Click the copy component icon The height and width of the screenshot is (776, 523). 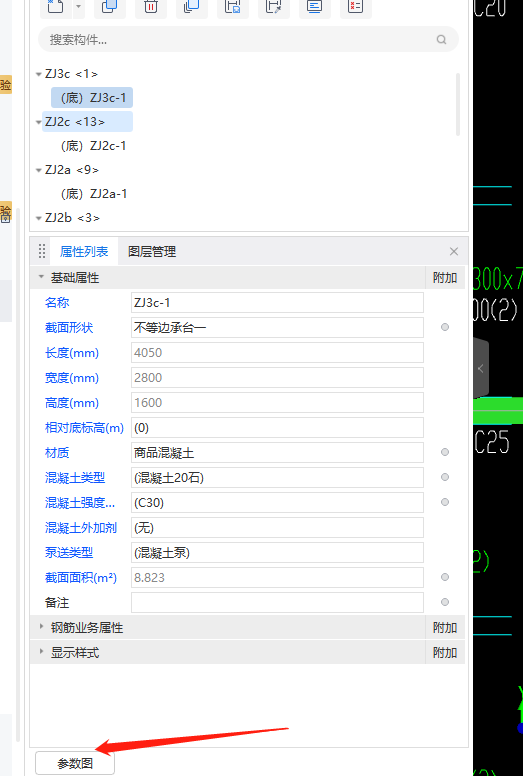(109, 6)
